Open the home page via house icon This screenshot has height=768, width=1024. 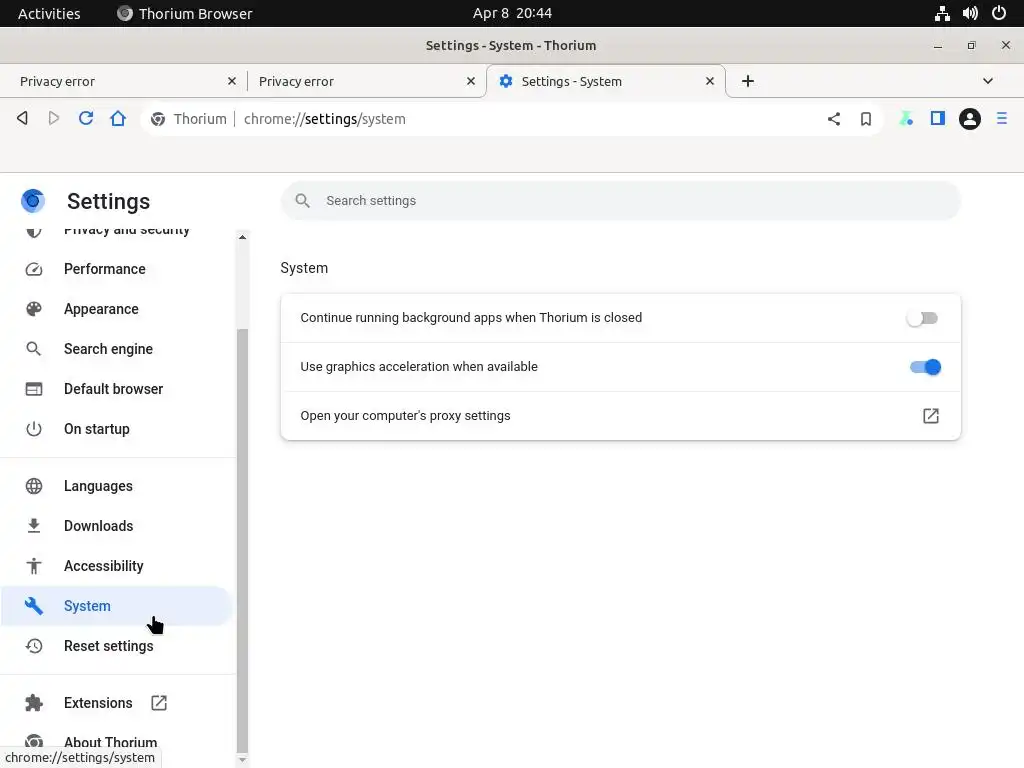[x=118, y=118]
